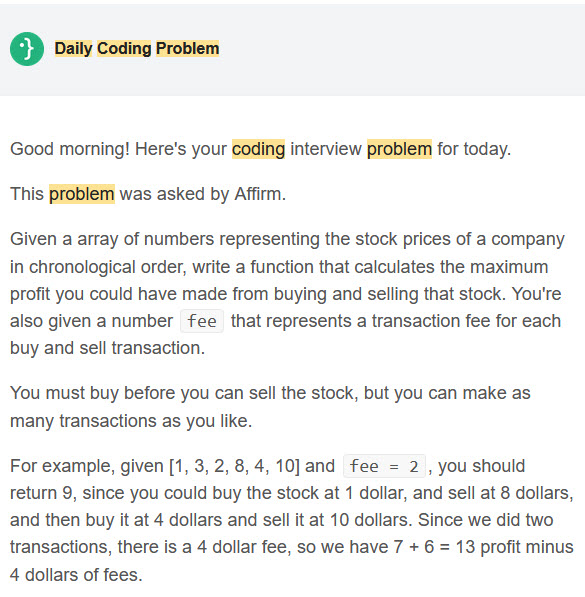Click the closing text '4 dollars of fees'

click(x=75, y=575)
